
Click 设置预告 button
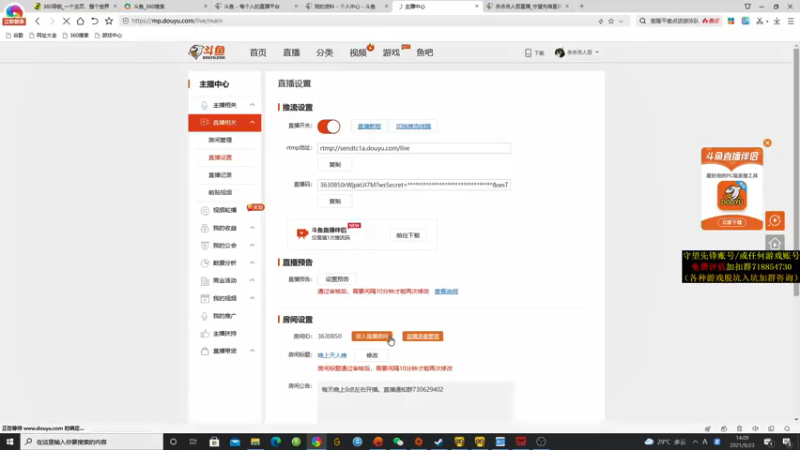click(x=337, y=279)
